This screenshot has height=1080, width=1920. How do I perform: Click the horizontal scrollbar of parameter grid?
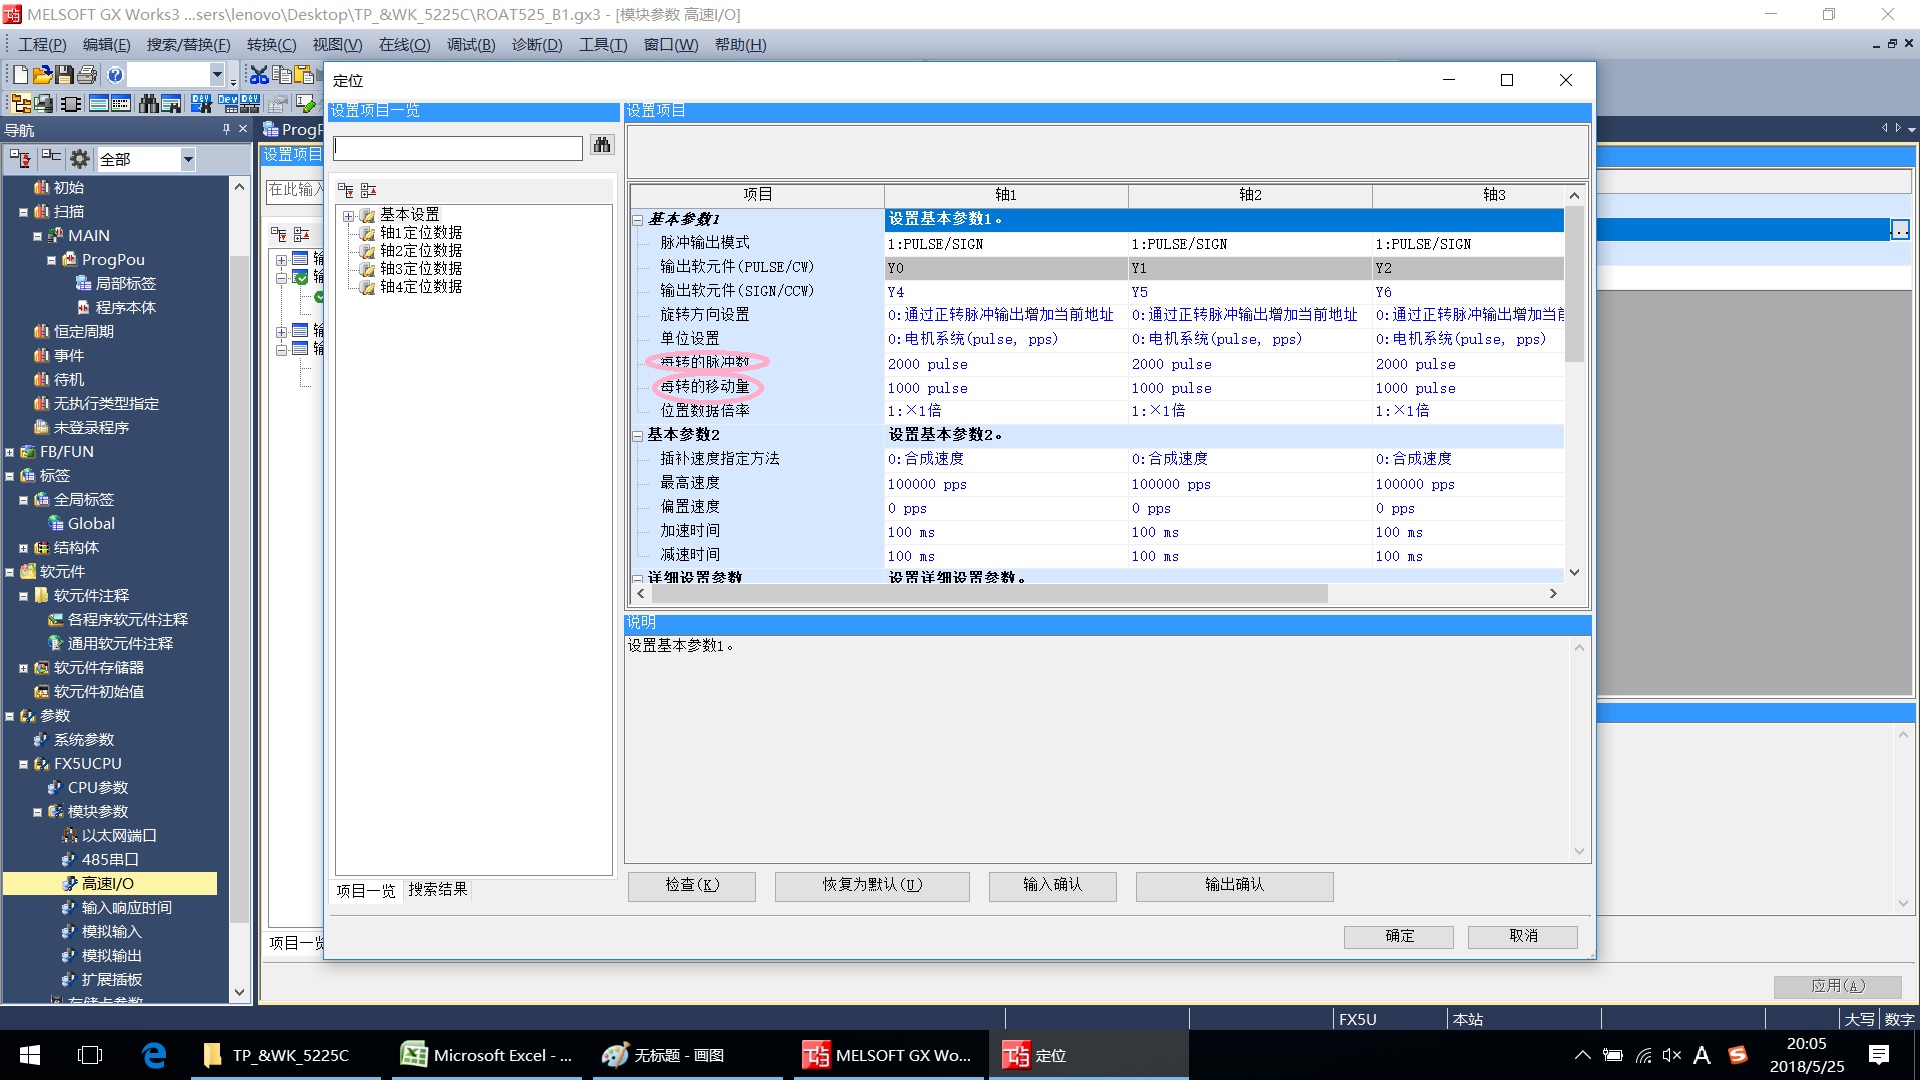[x=988, y=594]
